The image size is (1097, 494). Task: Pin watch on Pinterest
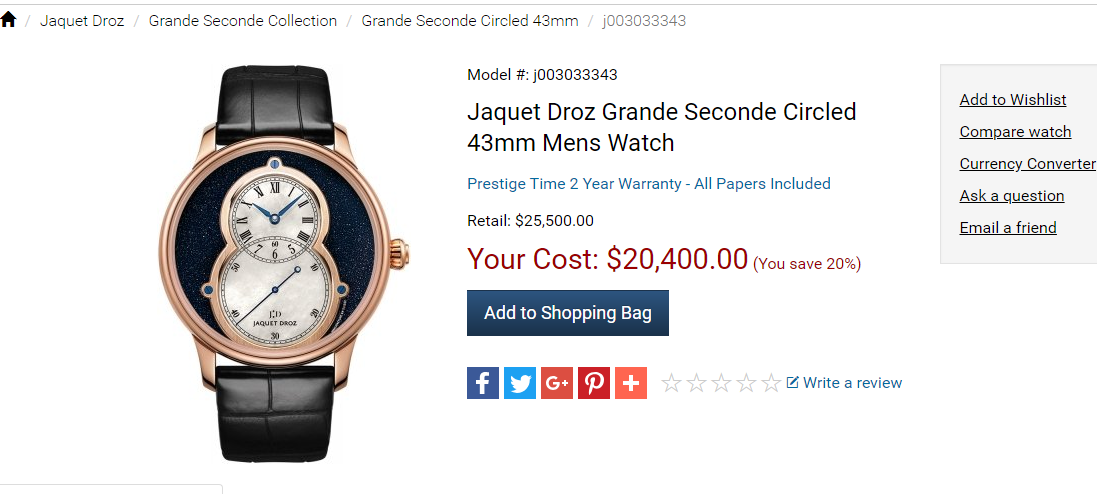click(594, 383)
